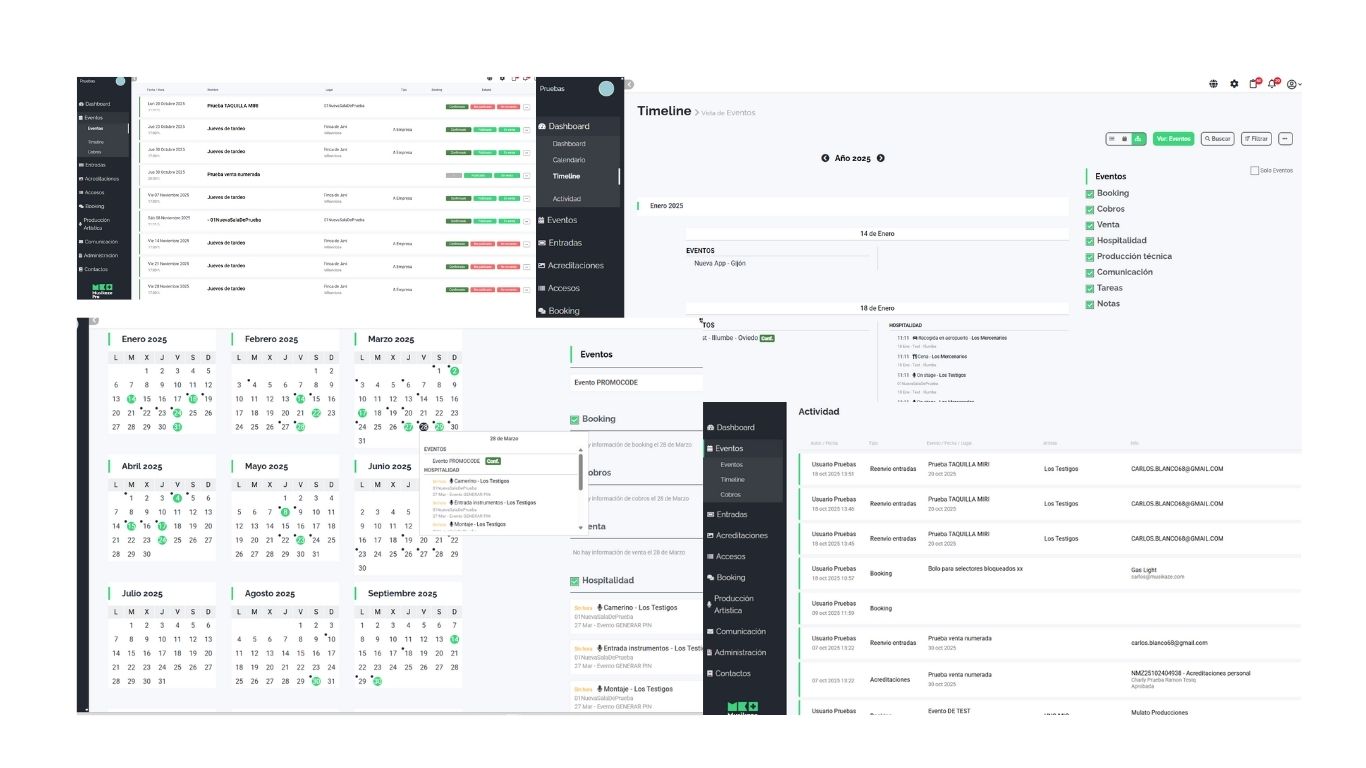Screen dimensions: 1366x768
Task: Uncheck the Venta filter checkbox
Action: 1090,225
